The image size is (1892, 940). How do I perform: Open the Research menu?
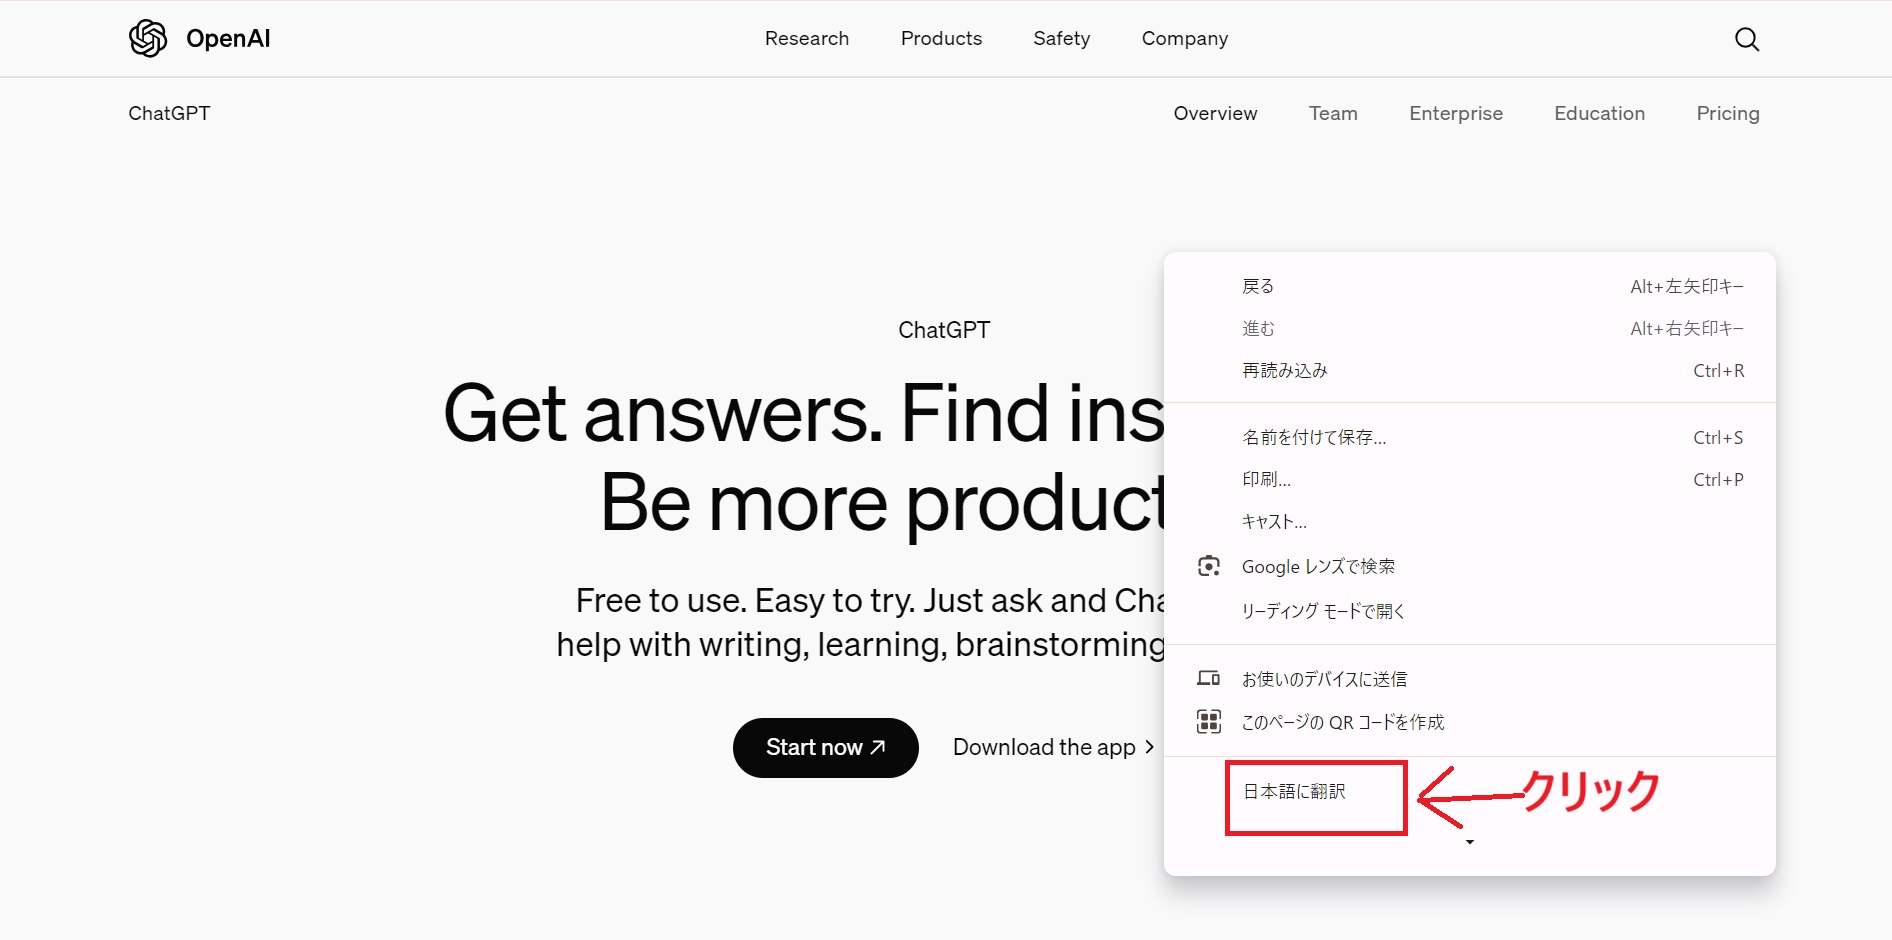point(806,38)
